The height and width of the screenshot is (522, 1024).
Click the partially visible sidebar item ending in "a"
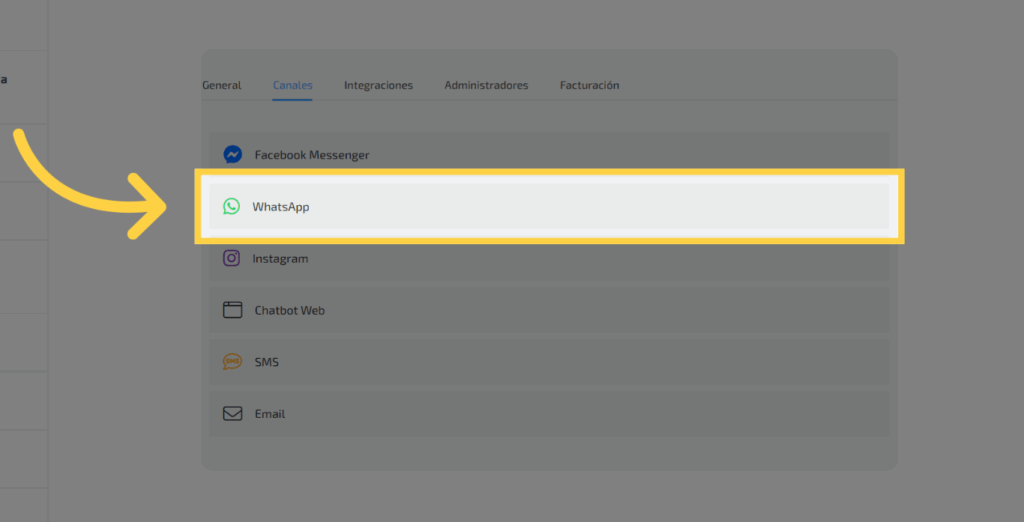click(x=4, y=79)
